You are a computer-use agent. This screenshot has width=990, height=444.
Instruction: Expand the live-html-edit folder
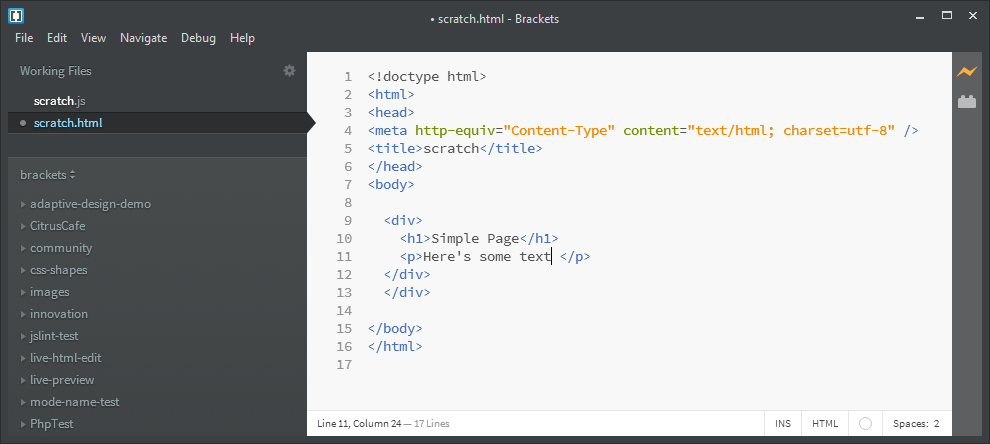coord(23,358)
